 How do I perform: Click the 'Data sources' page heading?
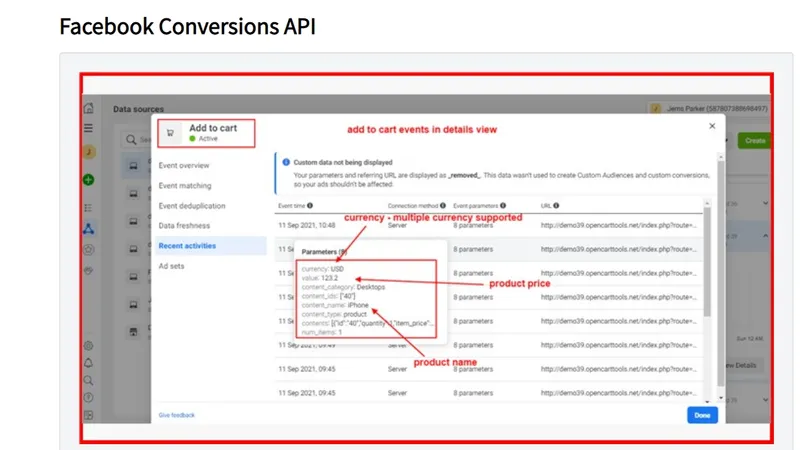[x=138, y=109]
